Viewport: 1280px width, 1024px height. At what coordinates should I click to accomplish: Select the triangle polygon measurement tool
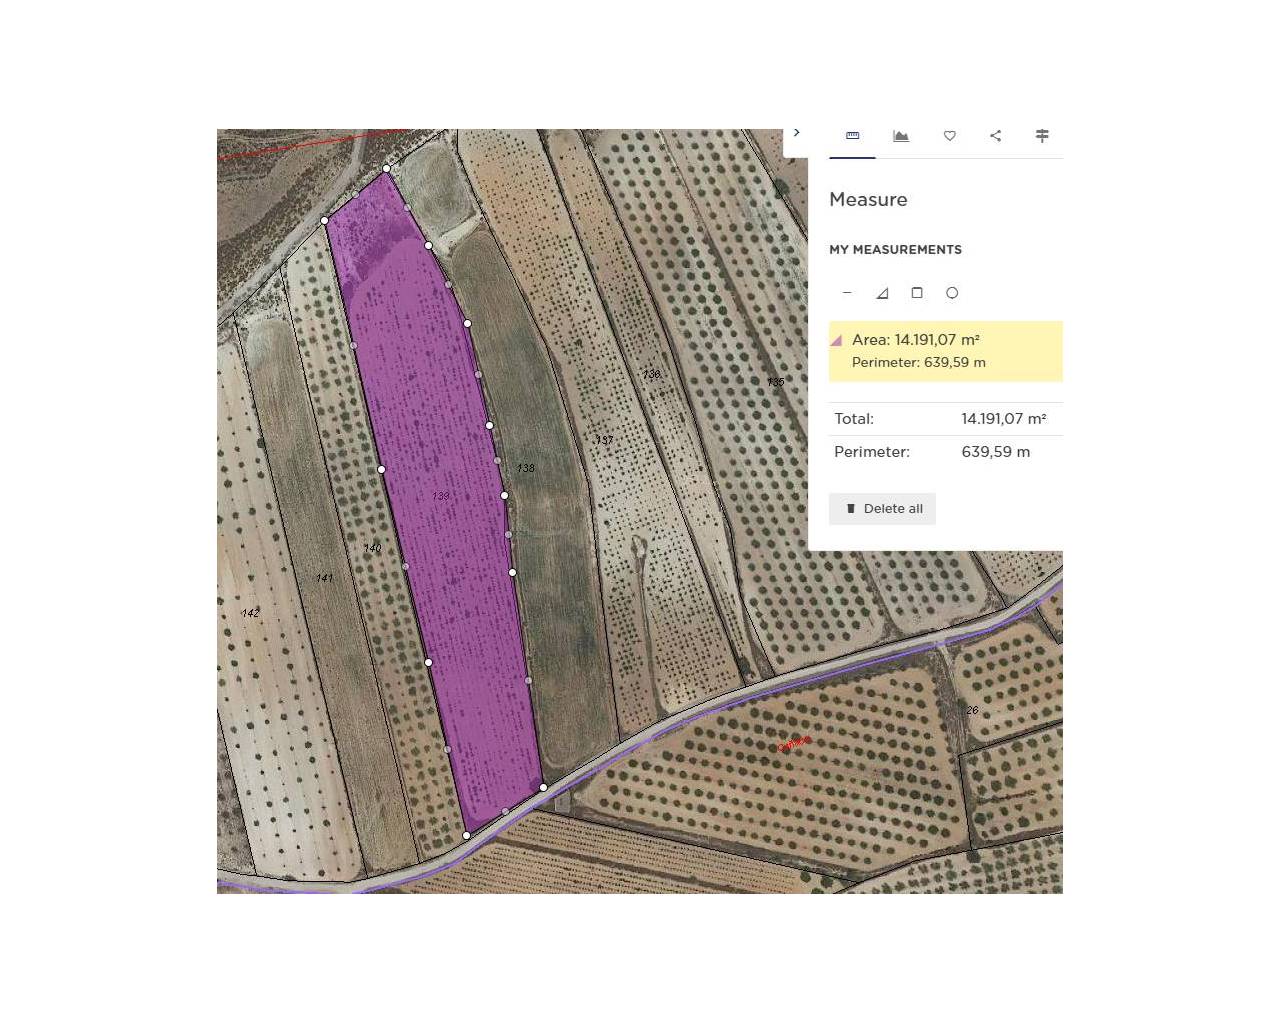coord(882,293)
